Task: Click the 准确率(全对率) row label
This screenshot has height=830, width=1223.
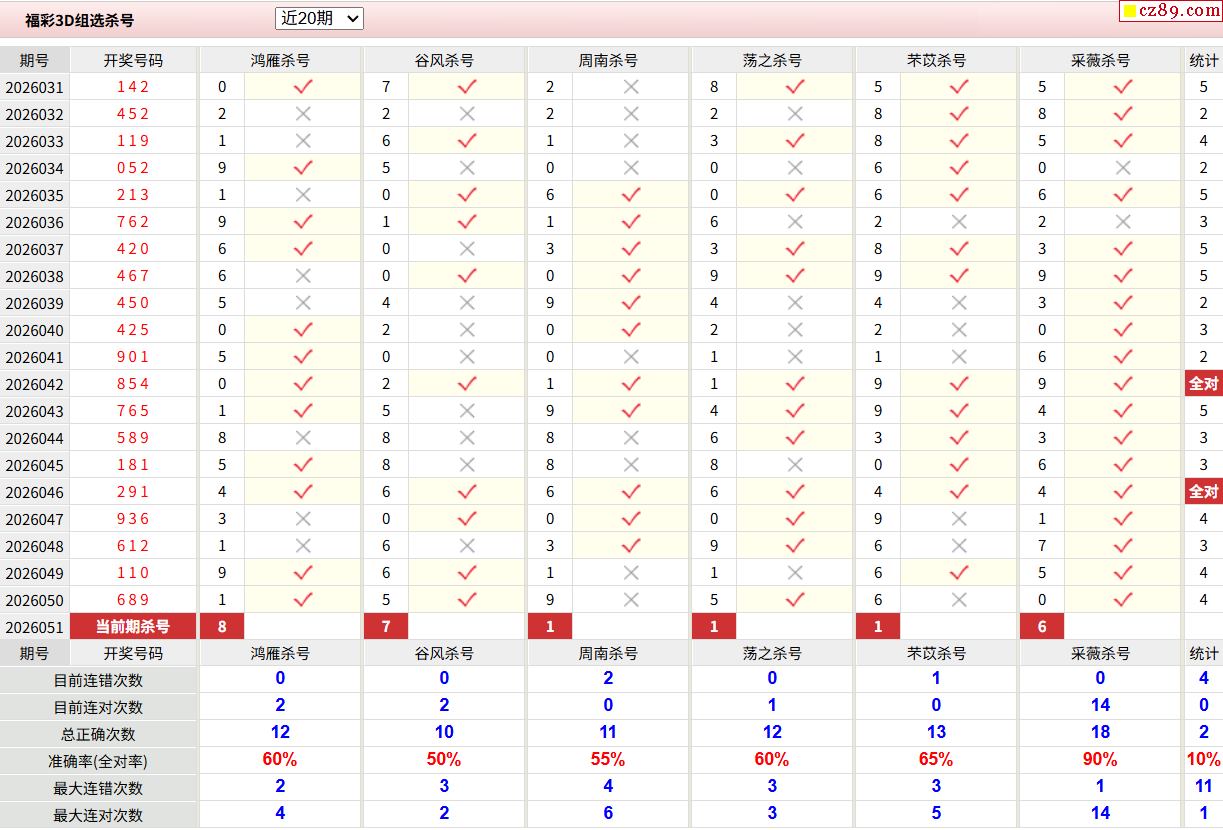Action: click(x=98, y=761)
